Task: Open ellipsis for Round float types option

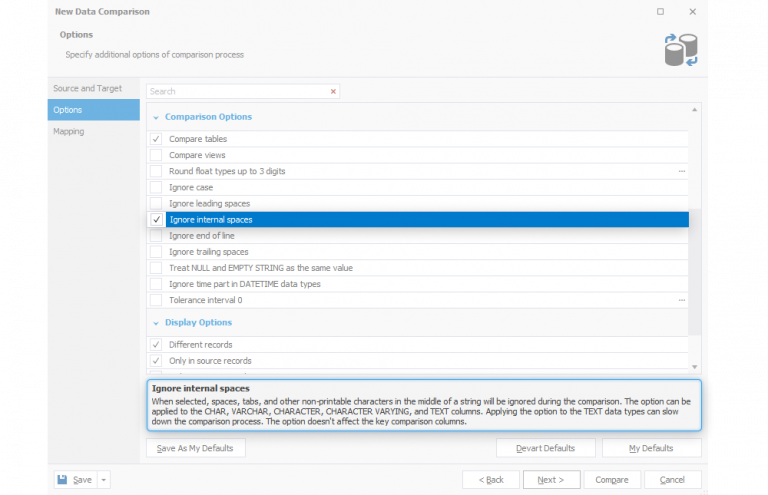Action: tap(682, 171)
